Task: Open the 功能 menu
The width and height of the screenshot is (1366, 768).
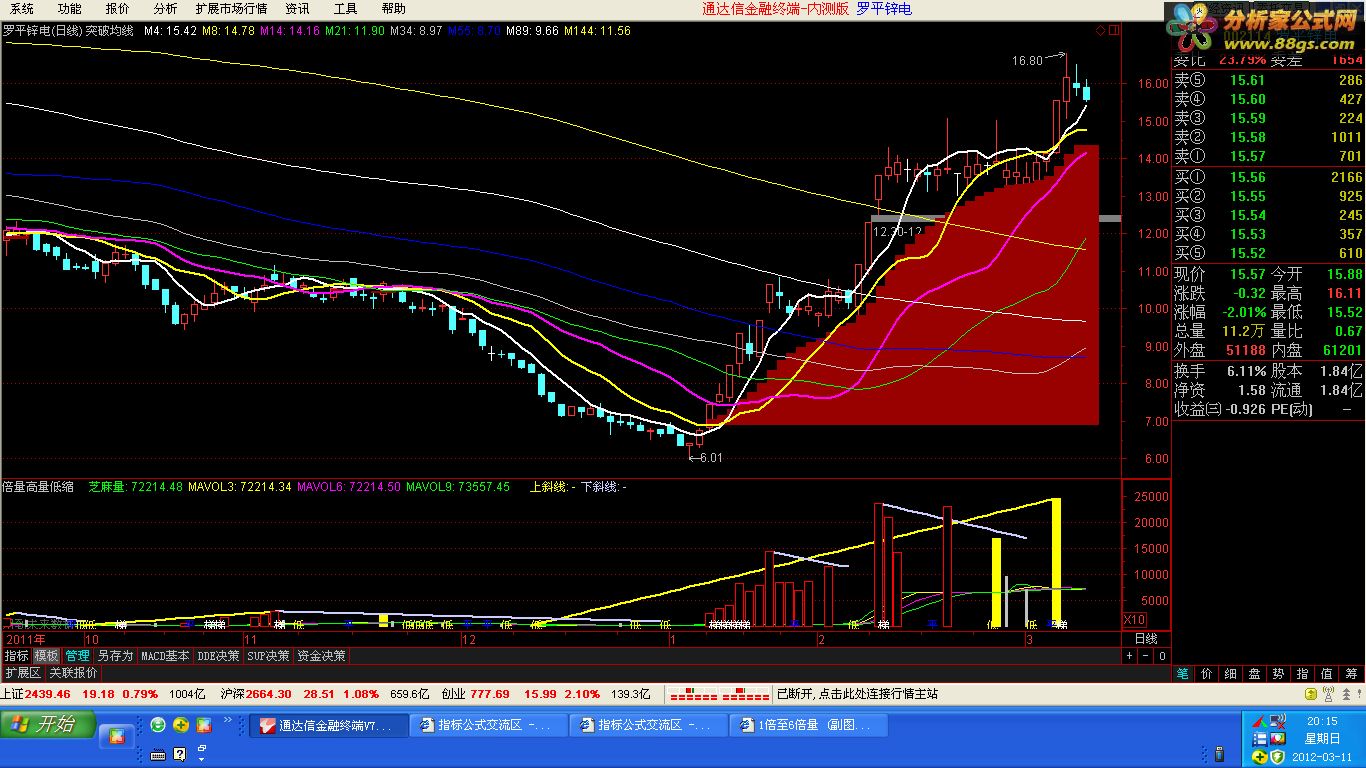Action: pos(69,9)
